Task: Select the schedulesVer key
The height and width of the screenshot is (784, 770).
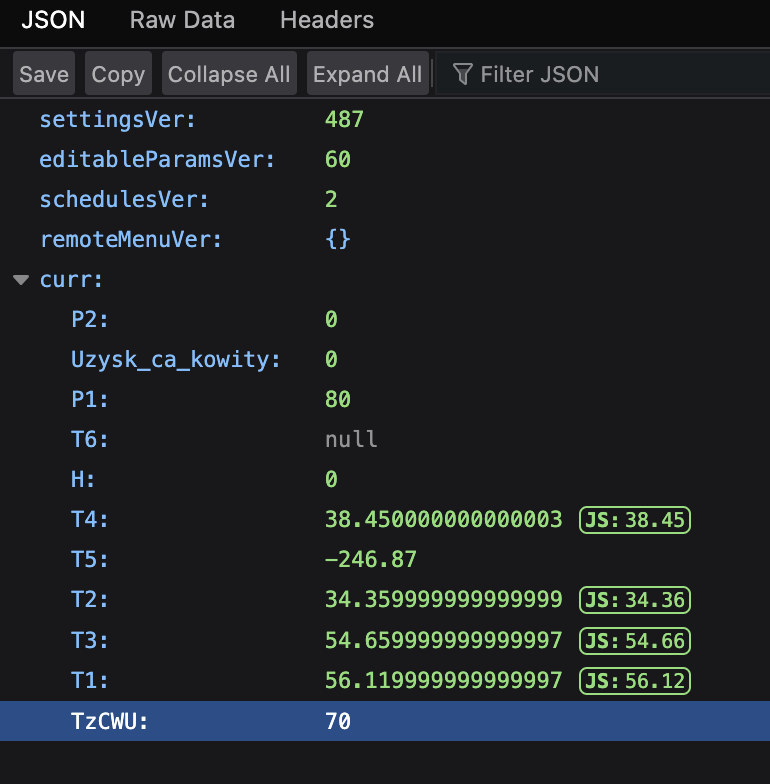Action: [x=124, y=200]
